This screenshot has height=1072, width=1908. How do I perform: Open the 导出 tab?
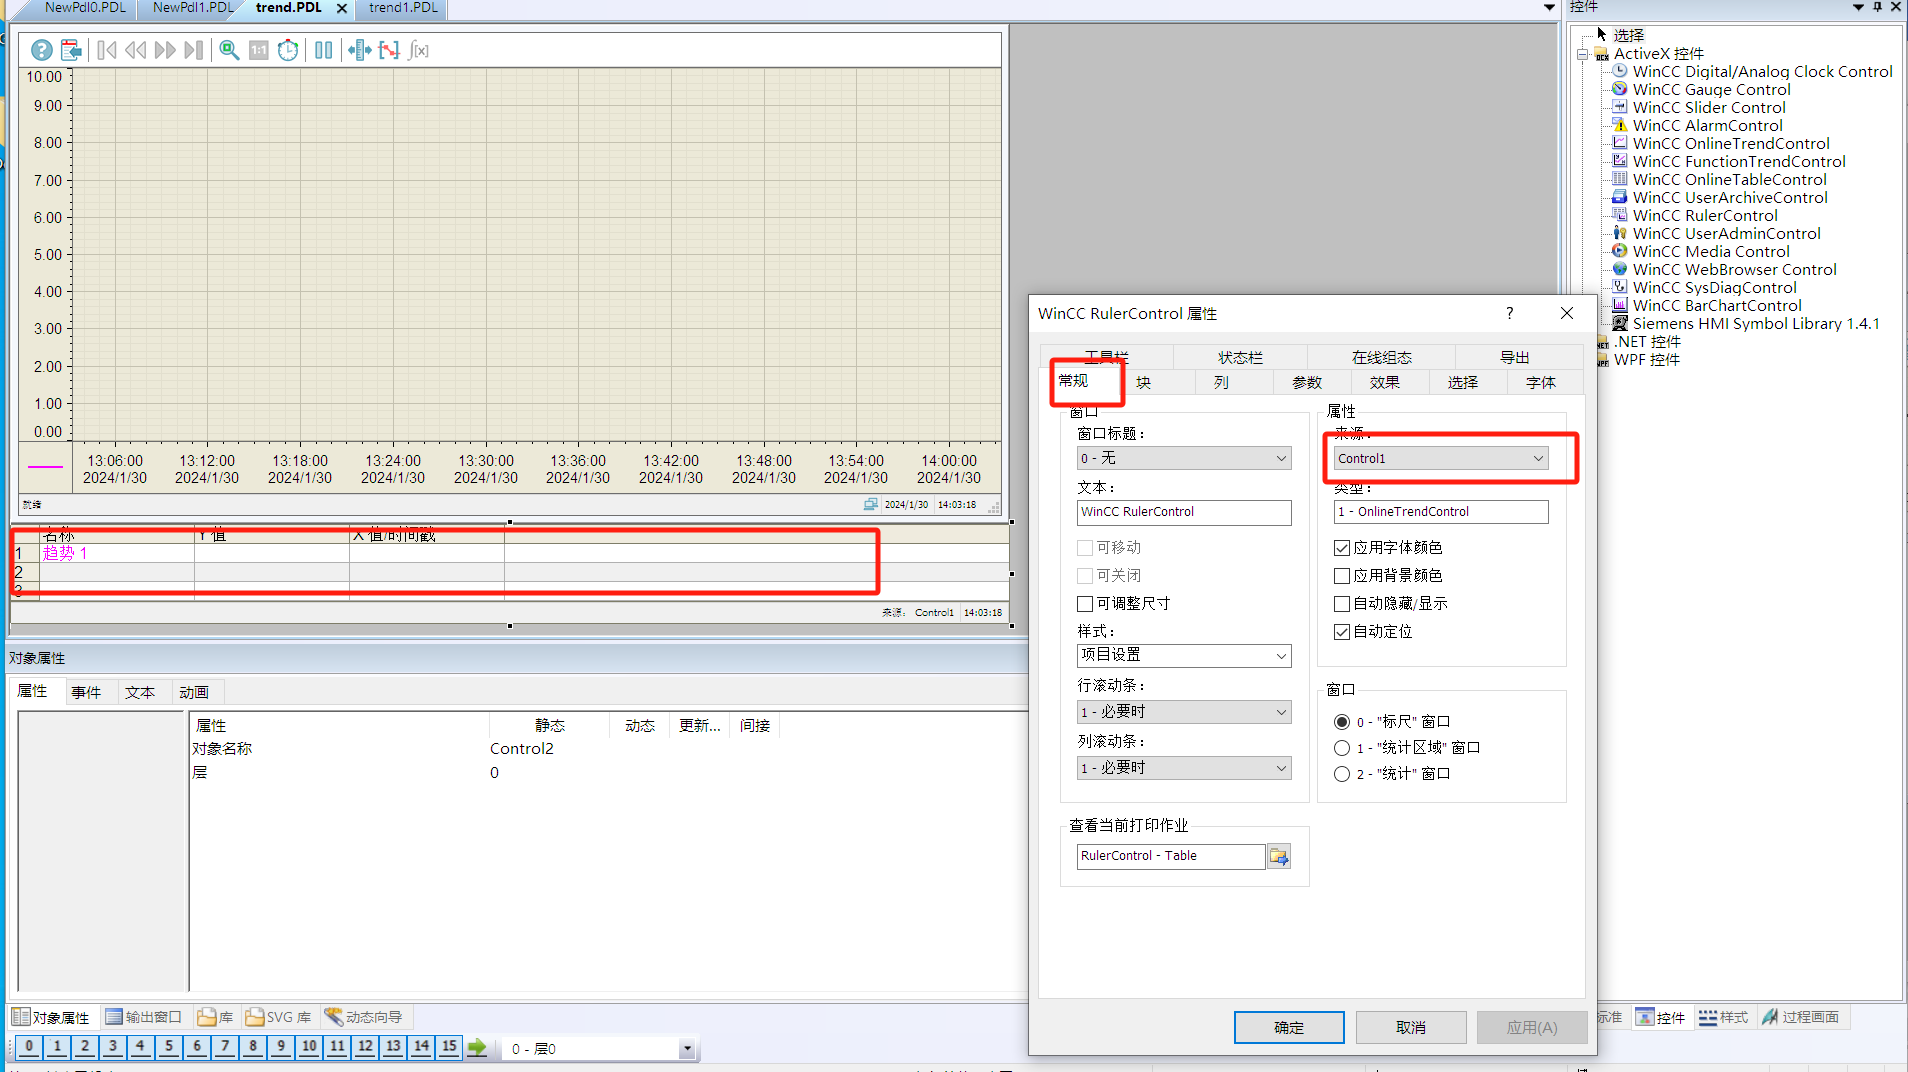point(1515,358)
